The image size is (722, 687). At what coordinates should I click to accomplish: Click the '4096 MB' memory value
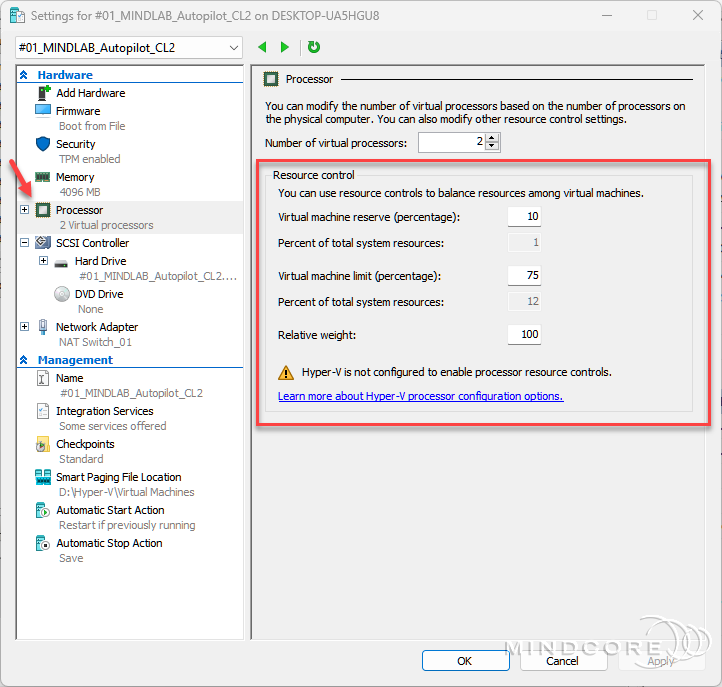80,192
